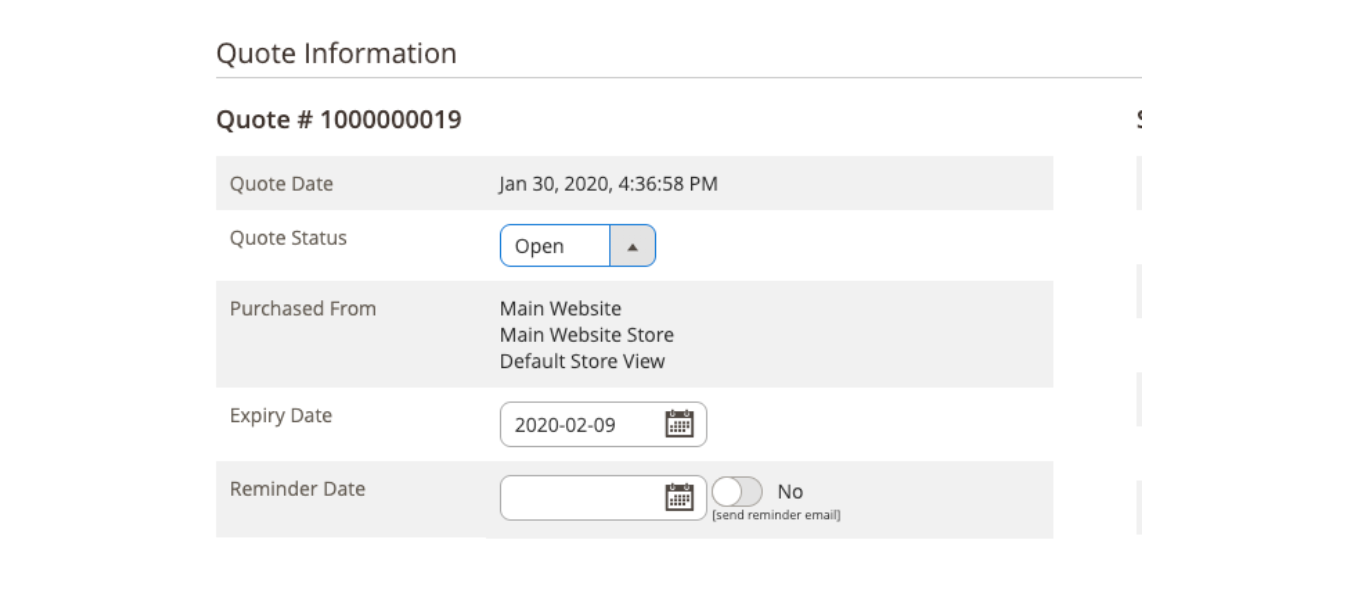Click the 'Main Website' text line

(560, 309)
